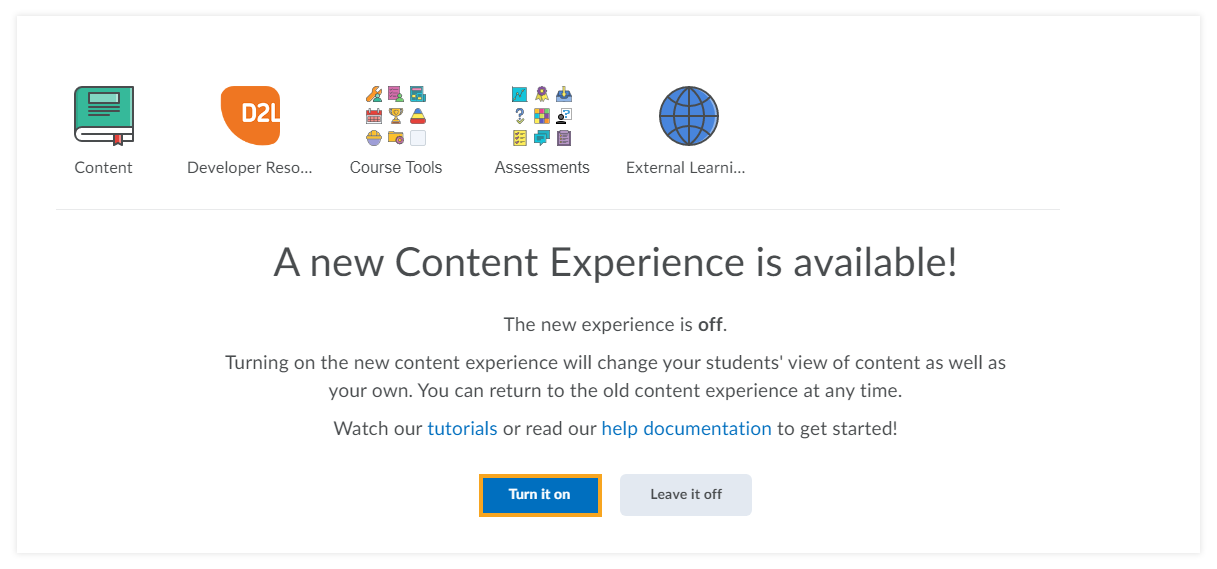Click the red calendar icon in Course Tools

tap(374, 116)
